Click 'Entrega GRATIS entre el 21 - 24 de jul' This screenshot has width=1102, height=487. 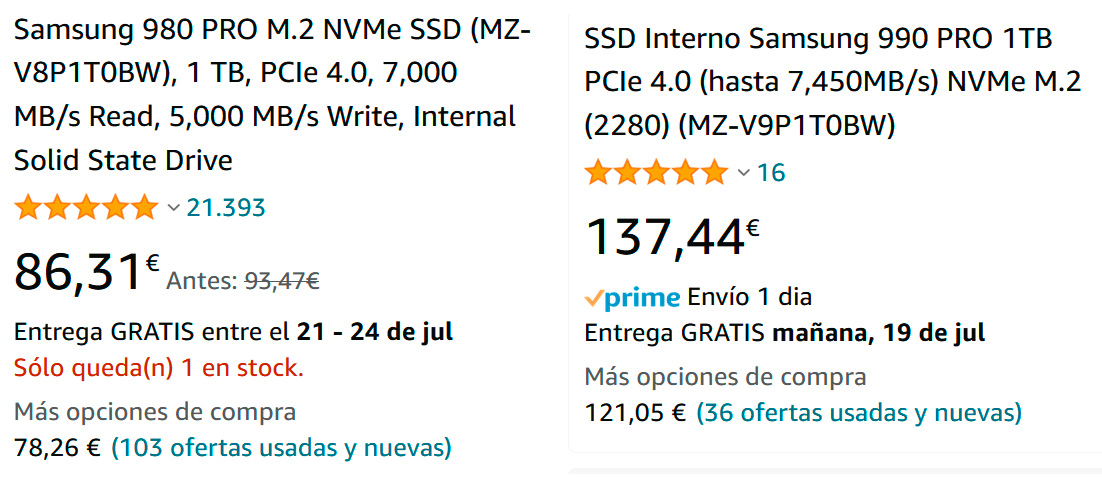[x=234, y=332]
